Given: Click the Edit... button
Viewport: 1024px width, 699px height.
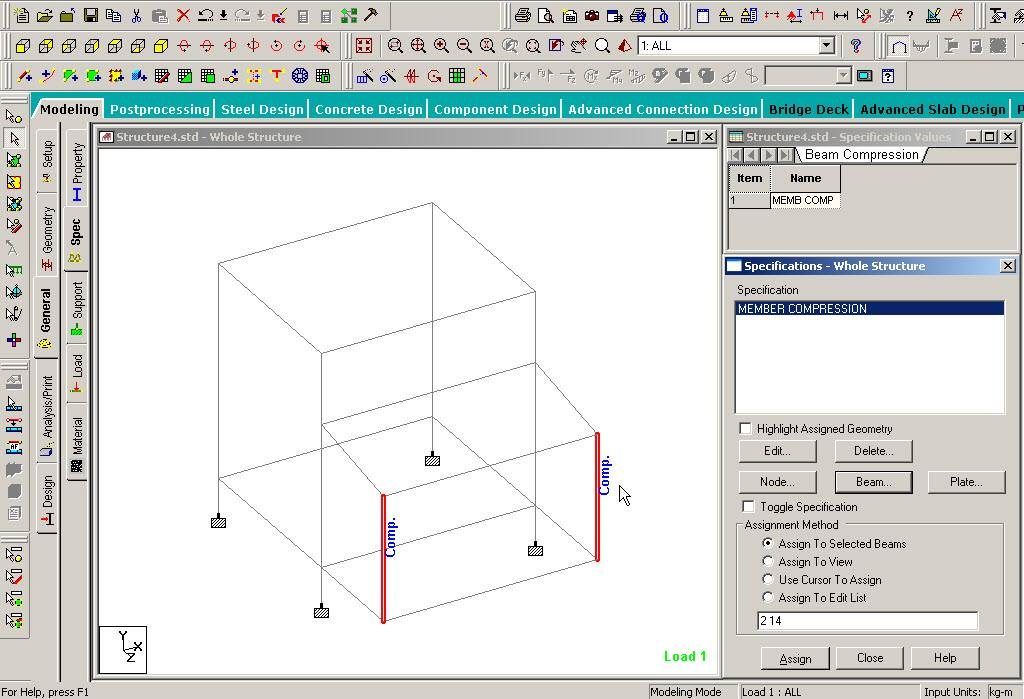Looking at the screenshot, I should pos(777,451).
